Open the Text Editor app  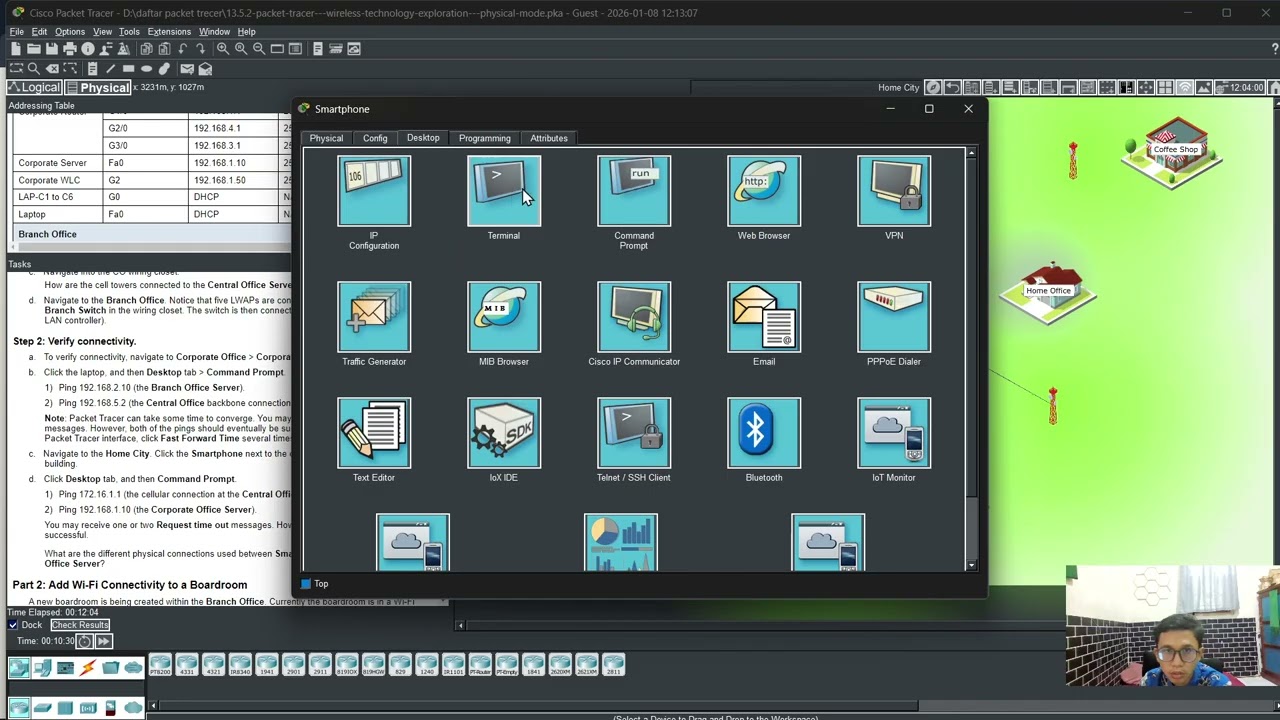pyautogui.click(x=374, y=433)
